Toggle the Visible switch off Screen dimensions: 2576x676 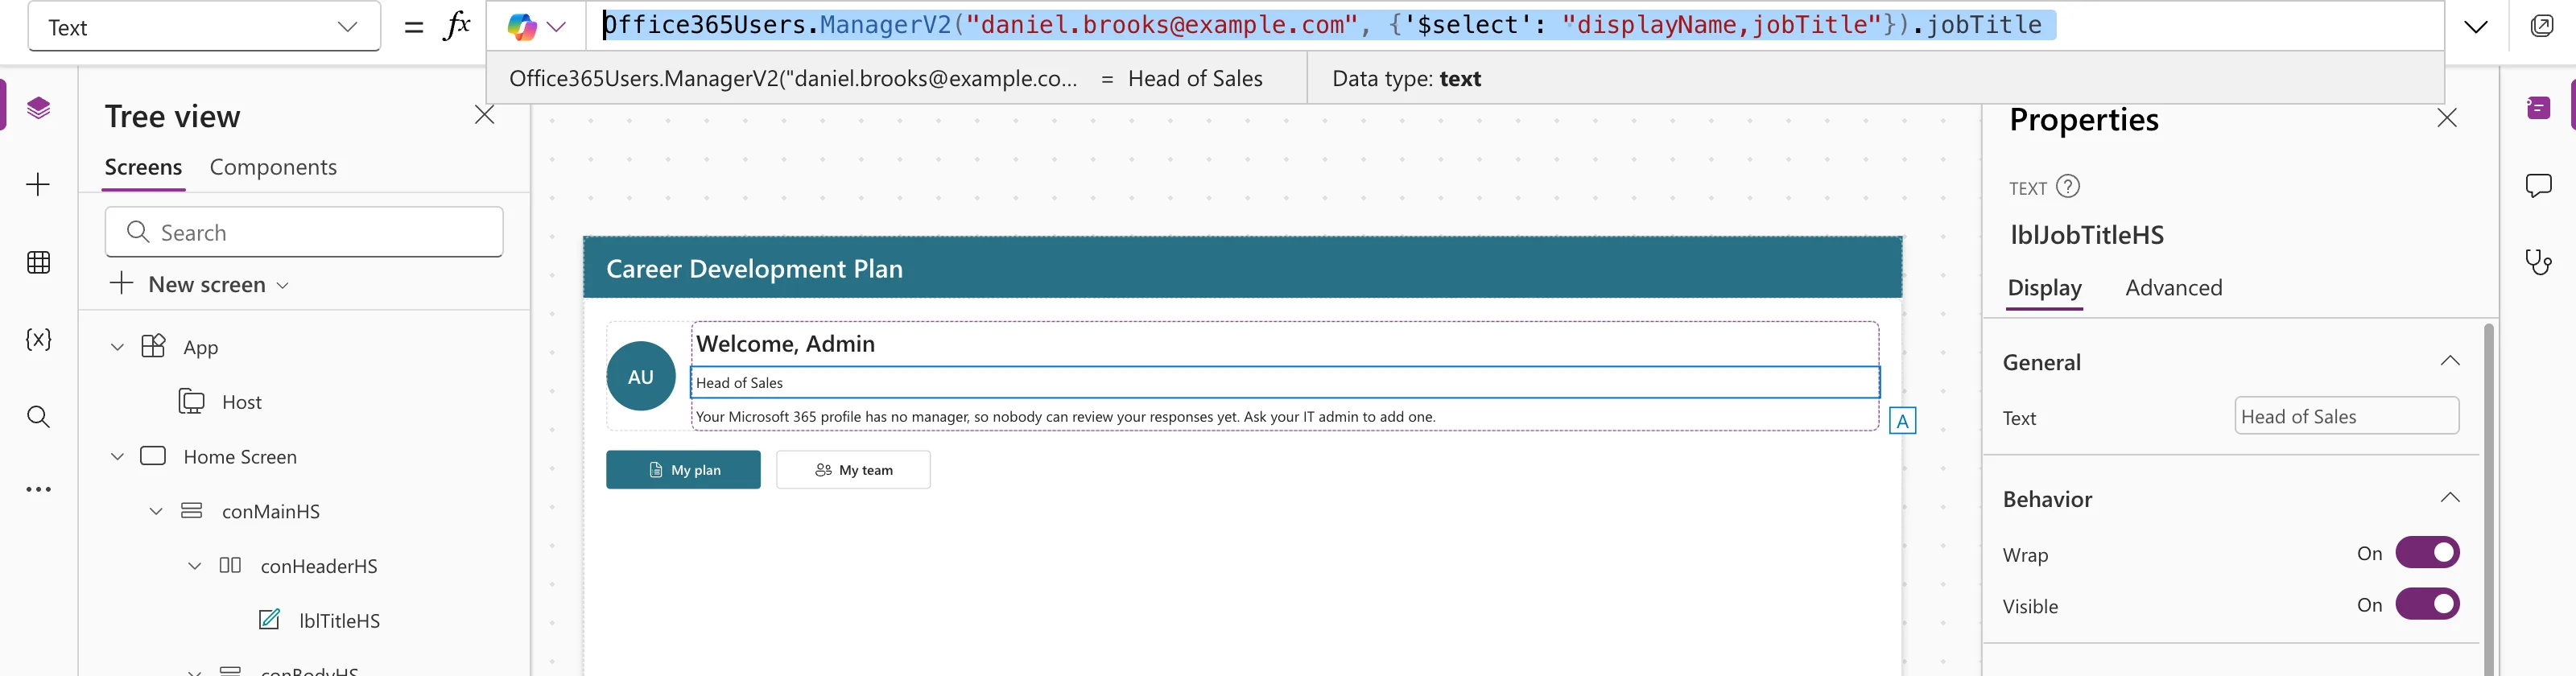(2427, 605)
